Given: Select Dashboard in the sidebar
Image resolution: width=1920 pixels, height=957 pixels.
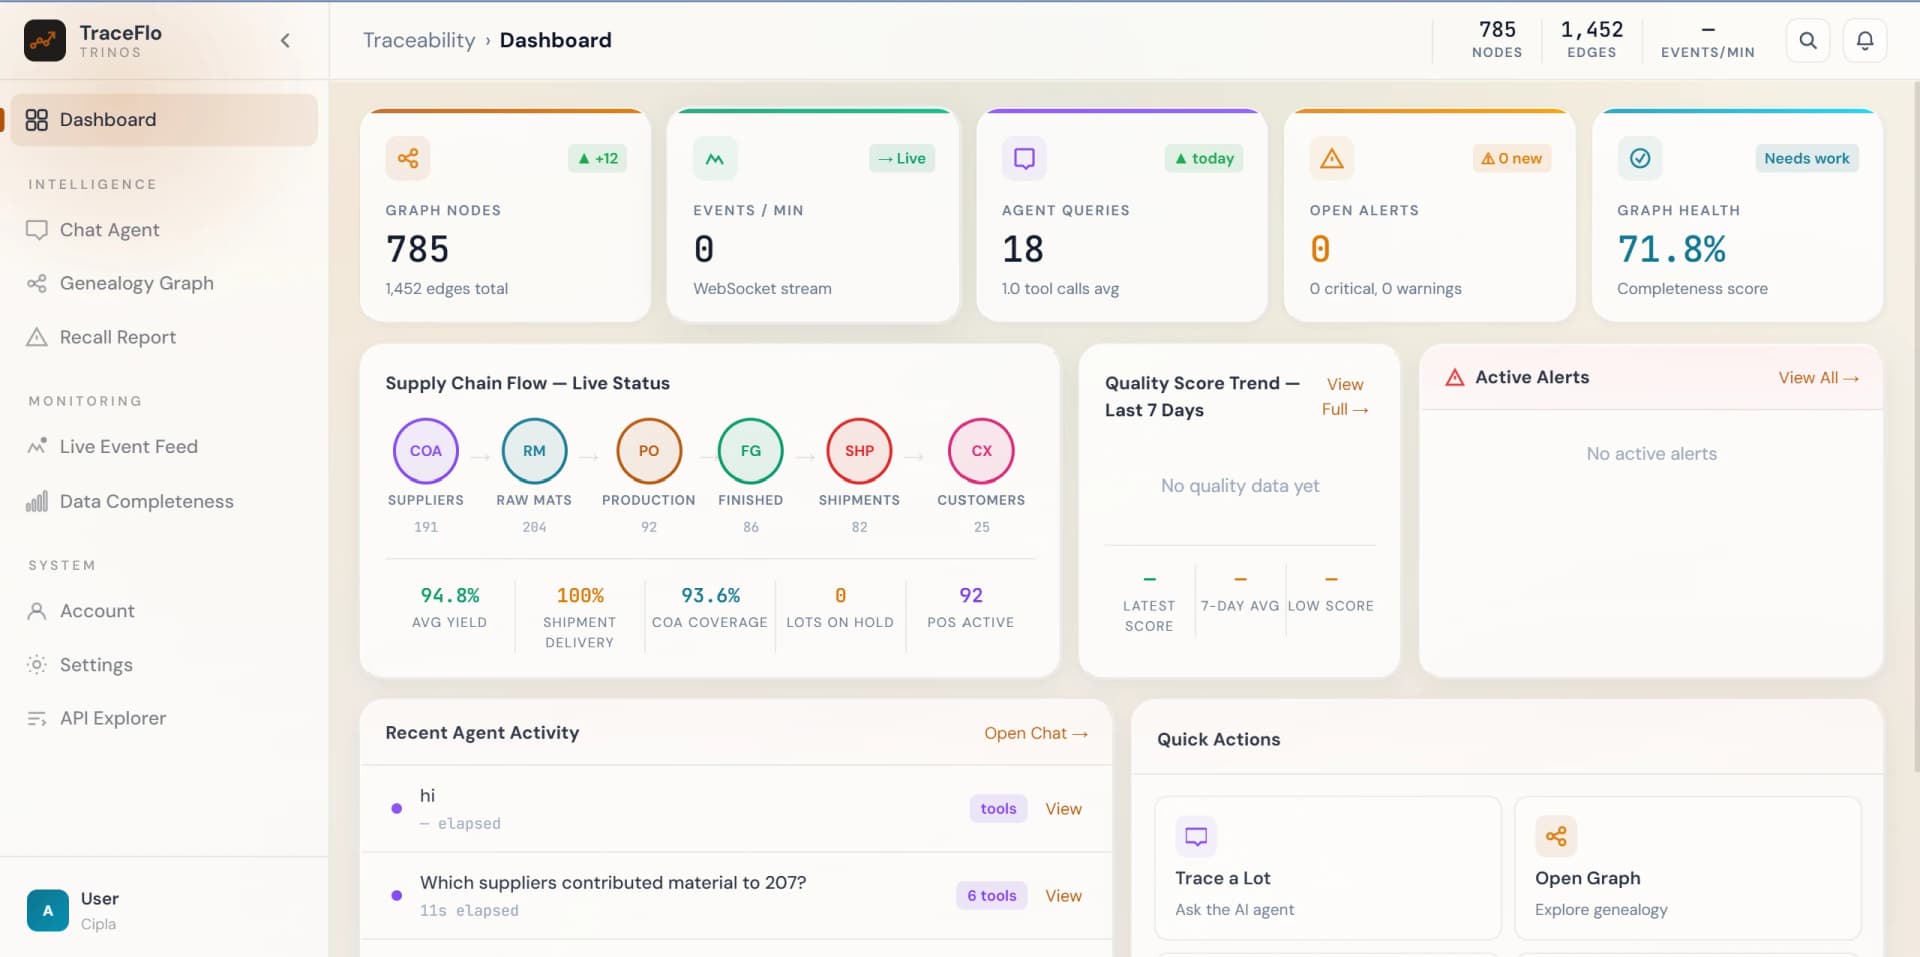Looking at the screenshot, I should [164, 120].
